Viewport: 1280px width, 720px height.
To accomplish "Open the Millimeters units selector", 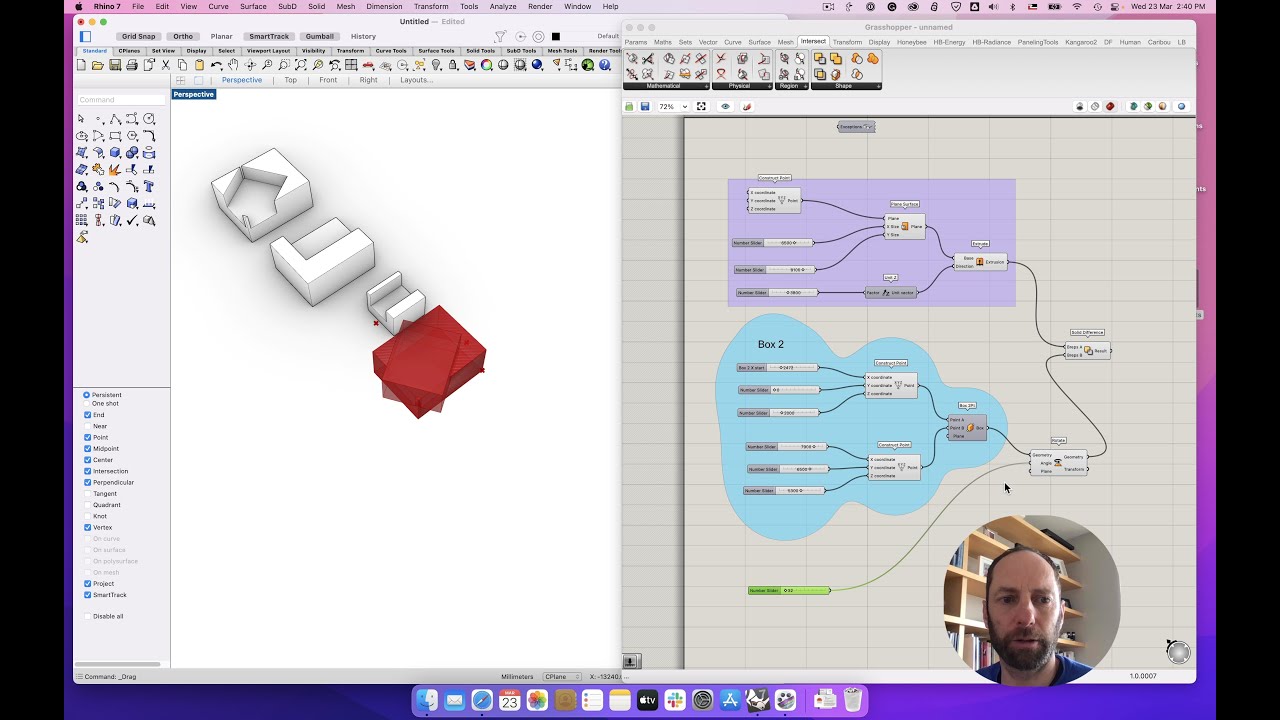I will 518,677.
